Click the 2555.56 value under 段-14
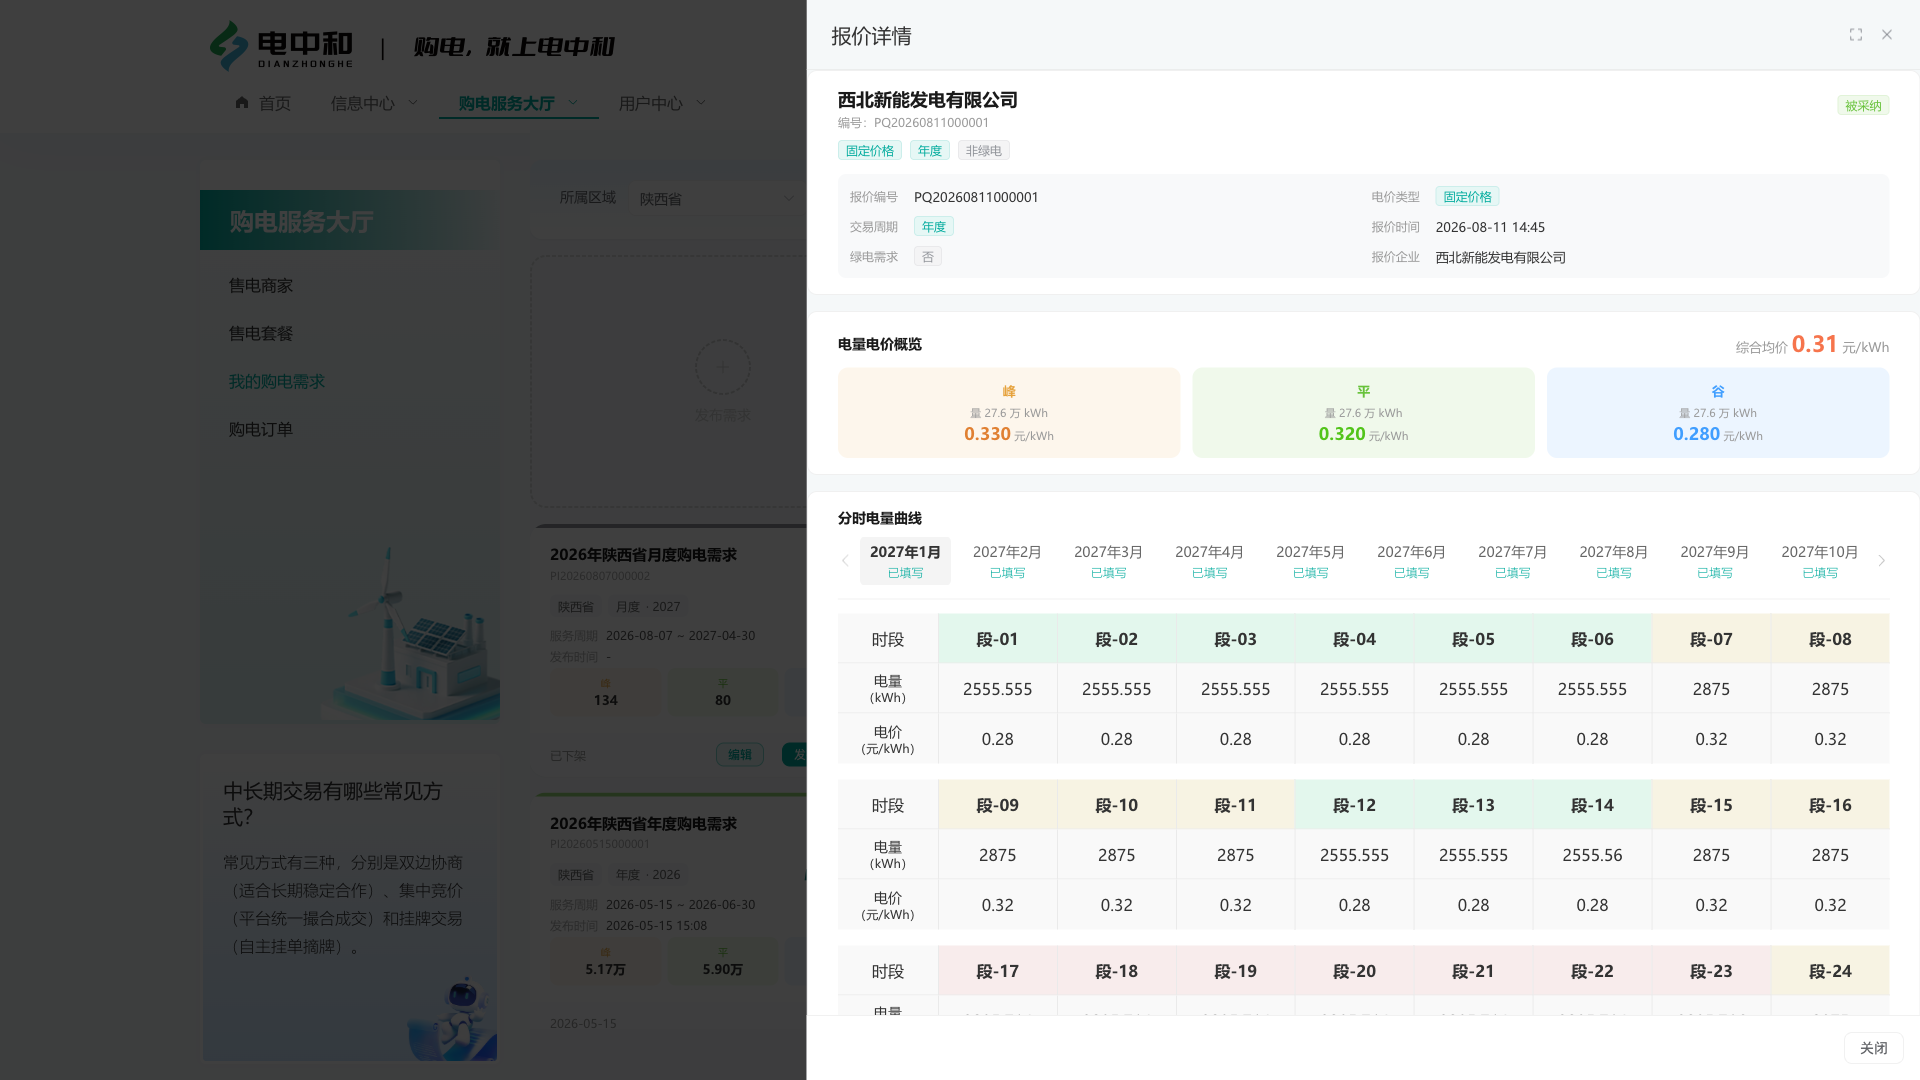 pos(1592,855)
